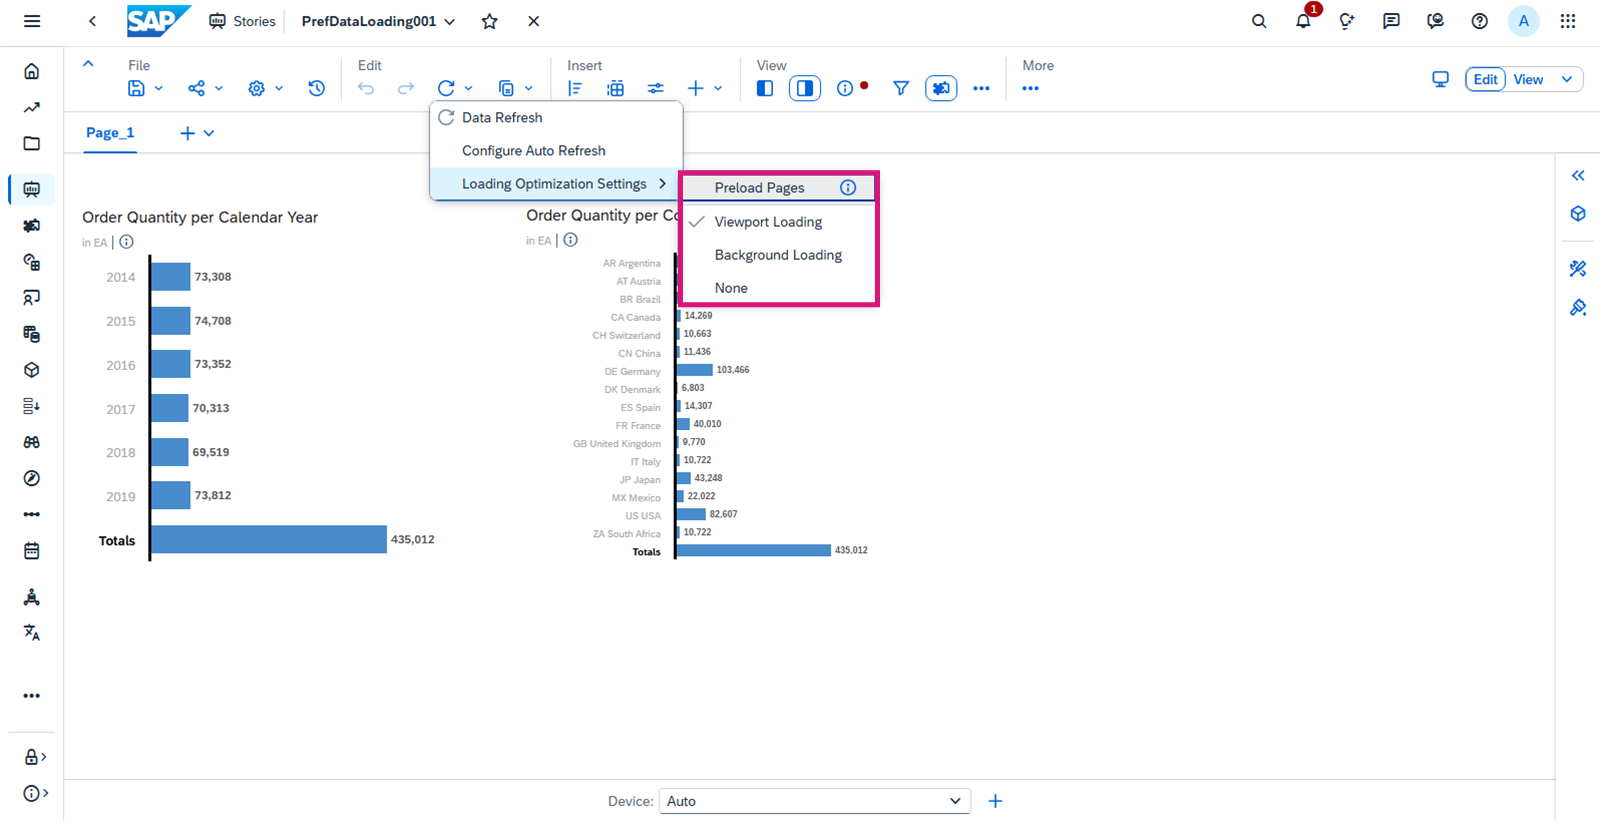1600x821 pixels.
Task: Select the Page_1 tab
Action: click(x=110, y=133)
